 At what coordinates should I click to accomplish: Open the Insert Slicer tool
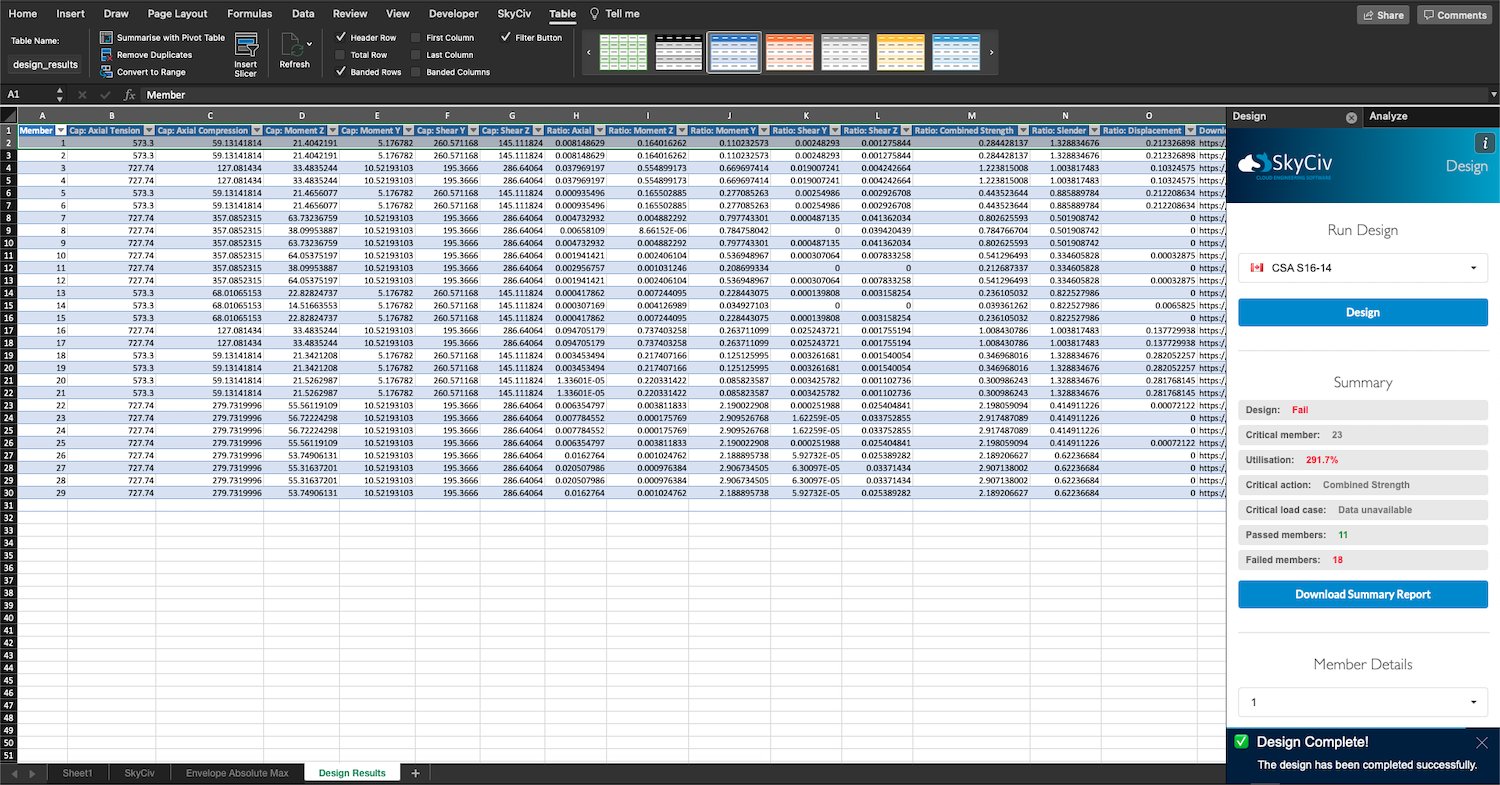(246, 54)
